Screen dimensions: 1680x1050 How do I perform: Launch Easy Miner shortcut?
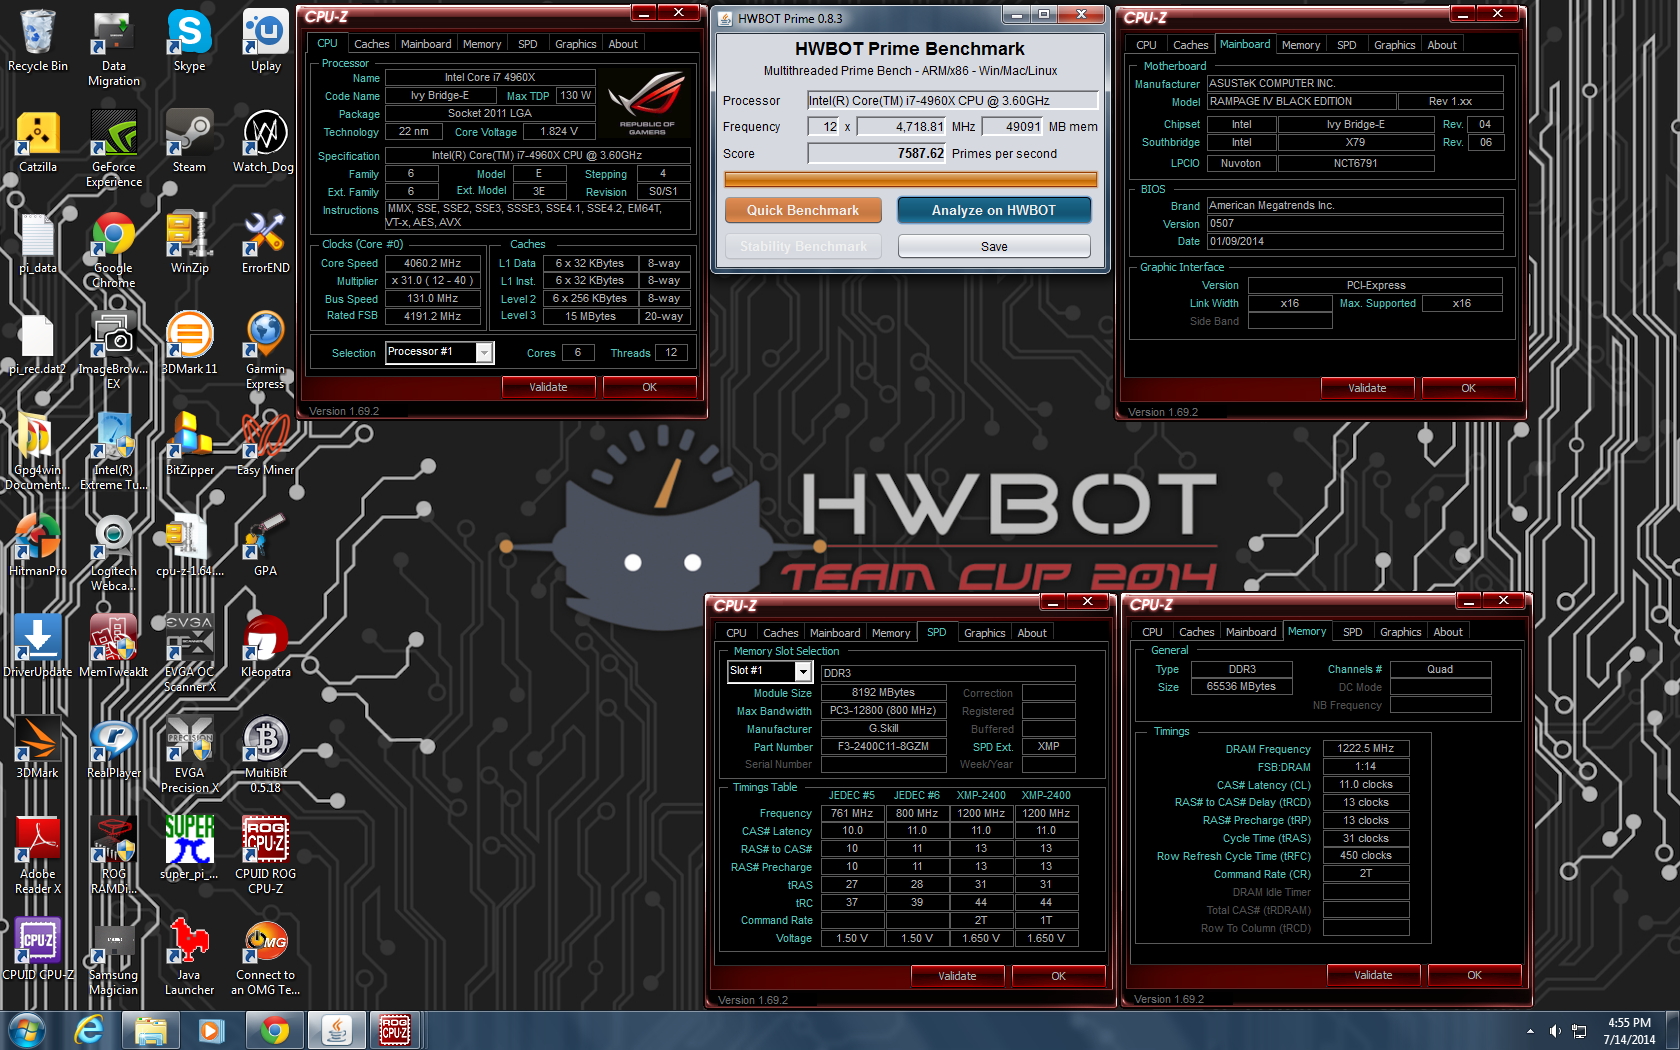[265, 444]
